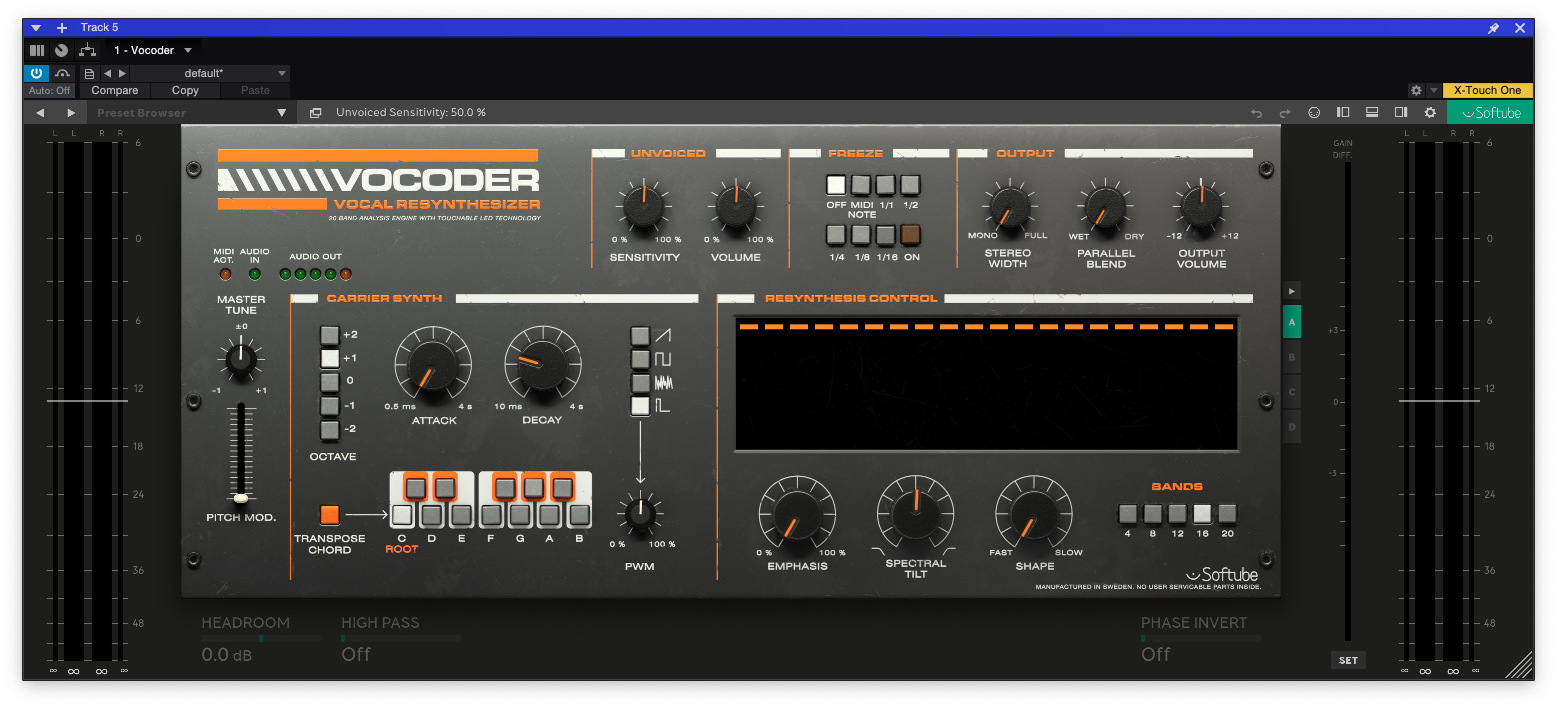1557x707 pixels.
Task: Toggle the Transpose Chord orange button
Action: tap(330, 515)
